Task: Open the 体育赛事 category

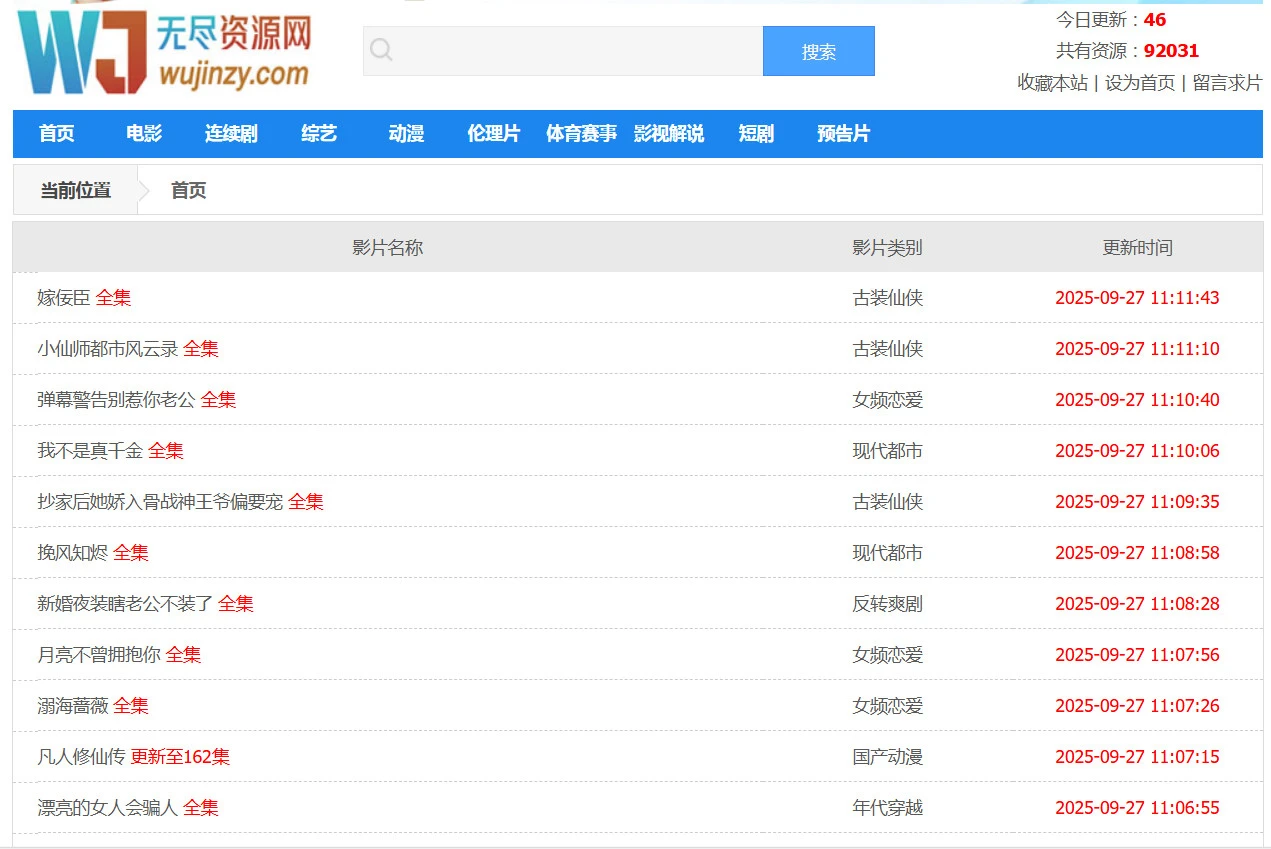Action: pos(581,133)
